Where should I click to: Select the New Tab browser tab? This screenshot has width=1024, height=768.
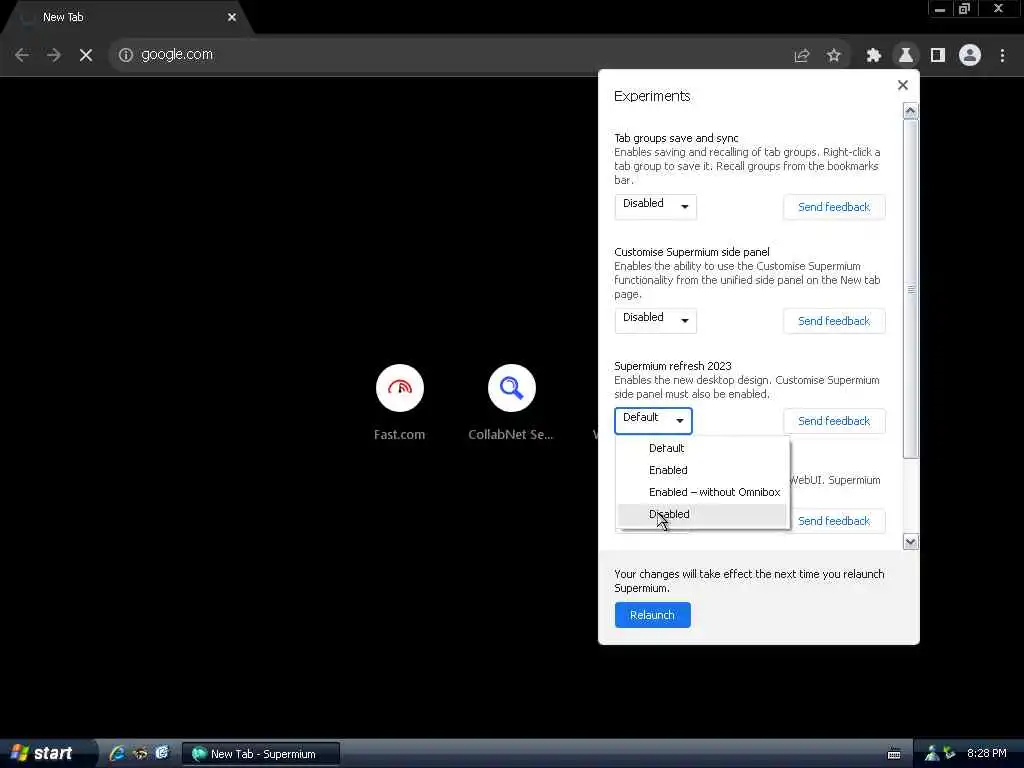(x=124, y=17)
